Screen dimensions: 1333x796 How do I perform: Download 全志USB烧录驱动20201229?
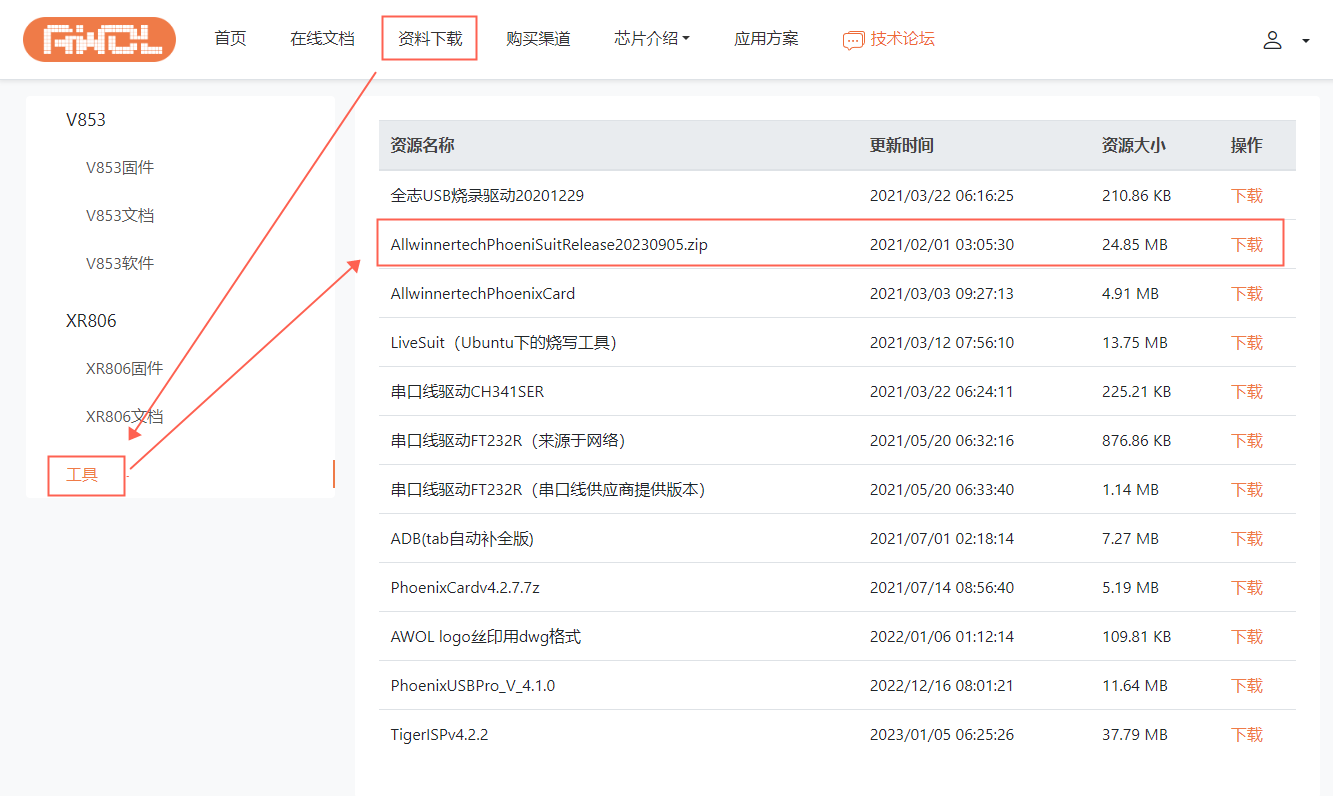pyautogui.click(x=1246, y=196)
